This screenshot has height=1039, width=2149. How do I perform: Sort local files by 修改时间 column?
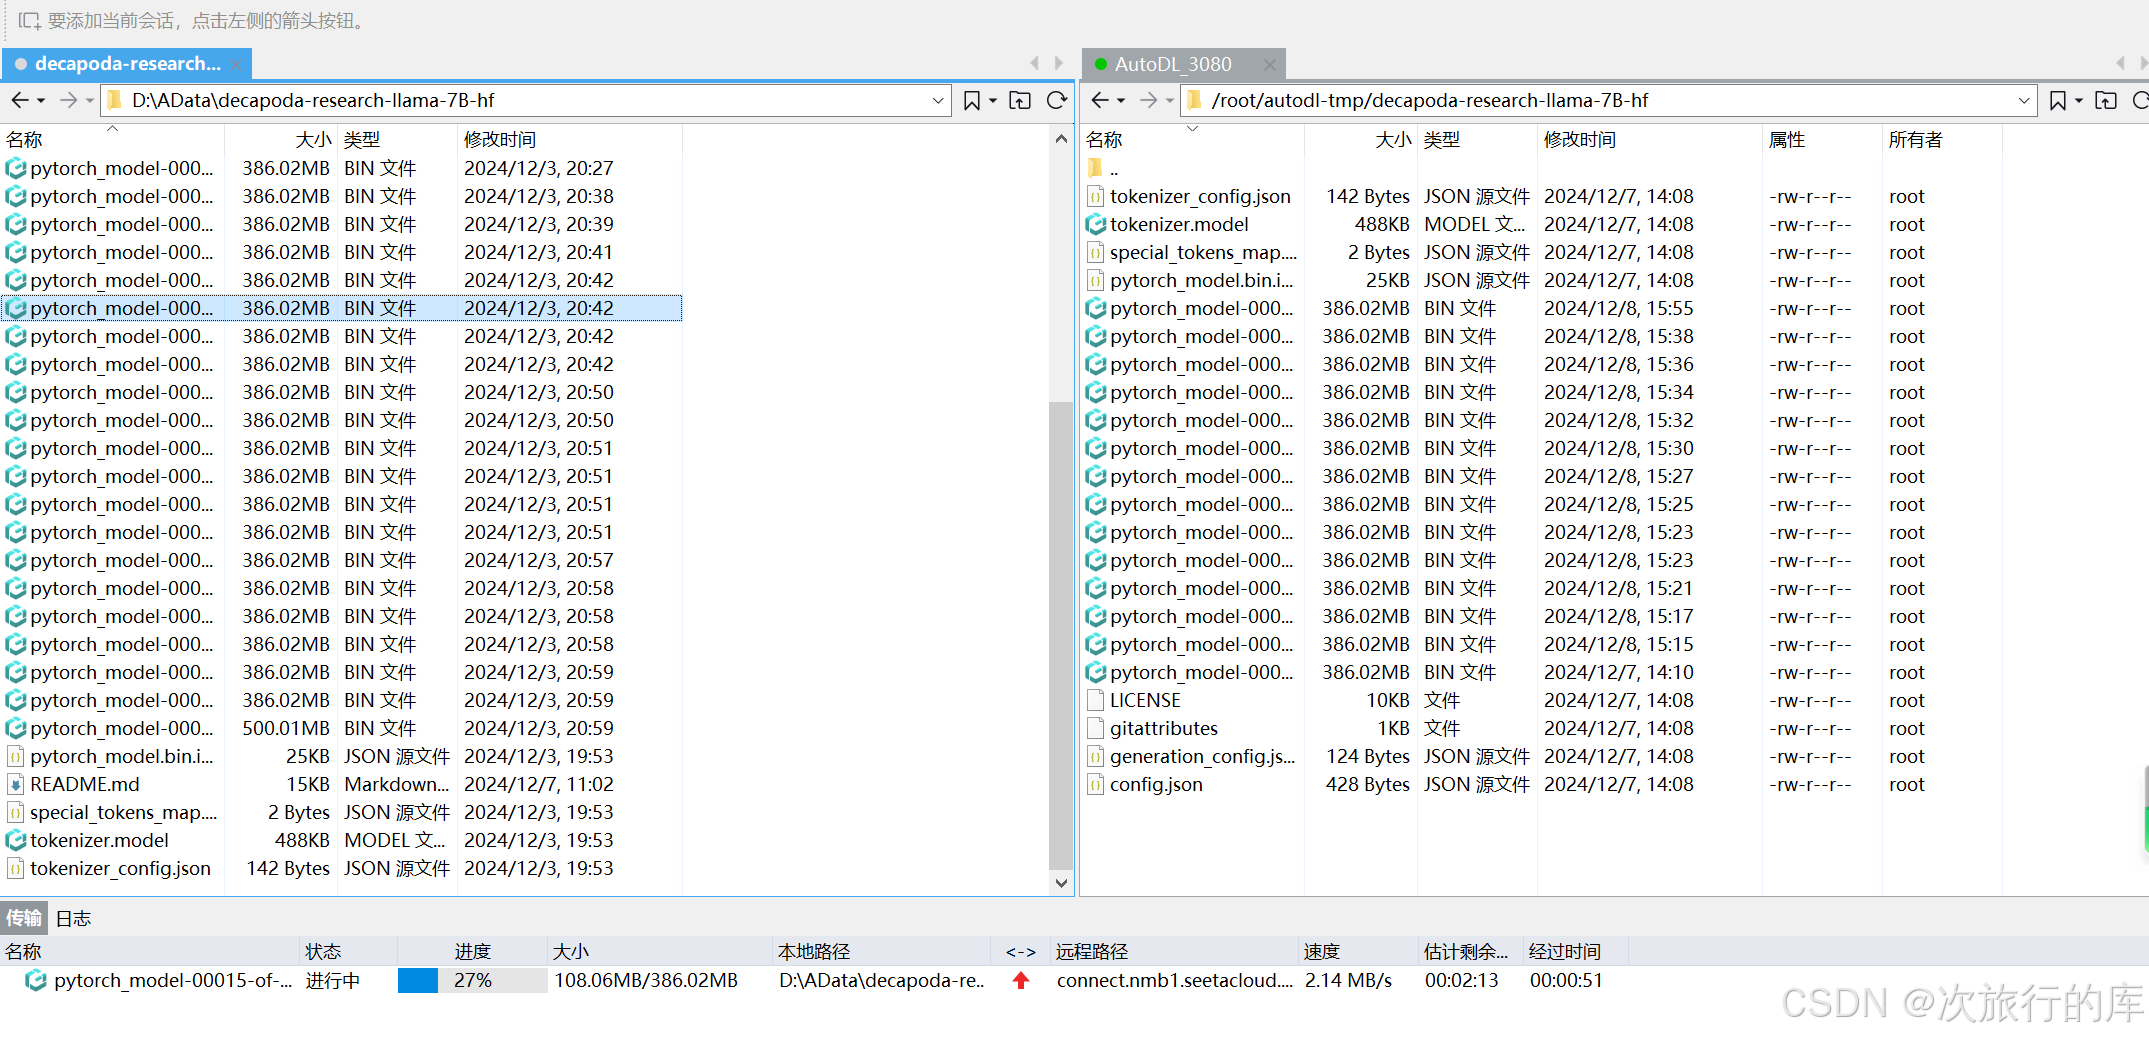coord(569,140)
